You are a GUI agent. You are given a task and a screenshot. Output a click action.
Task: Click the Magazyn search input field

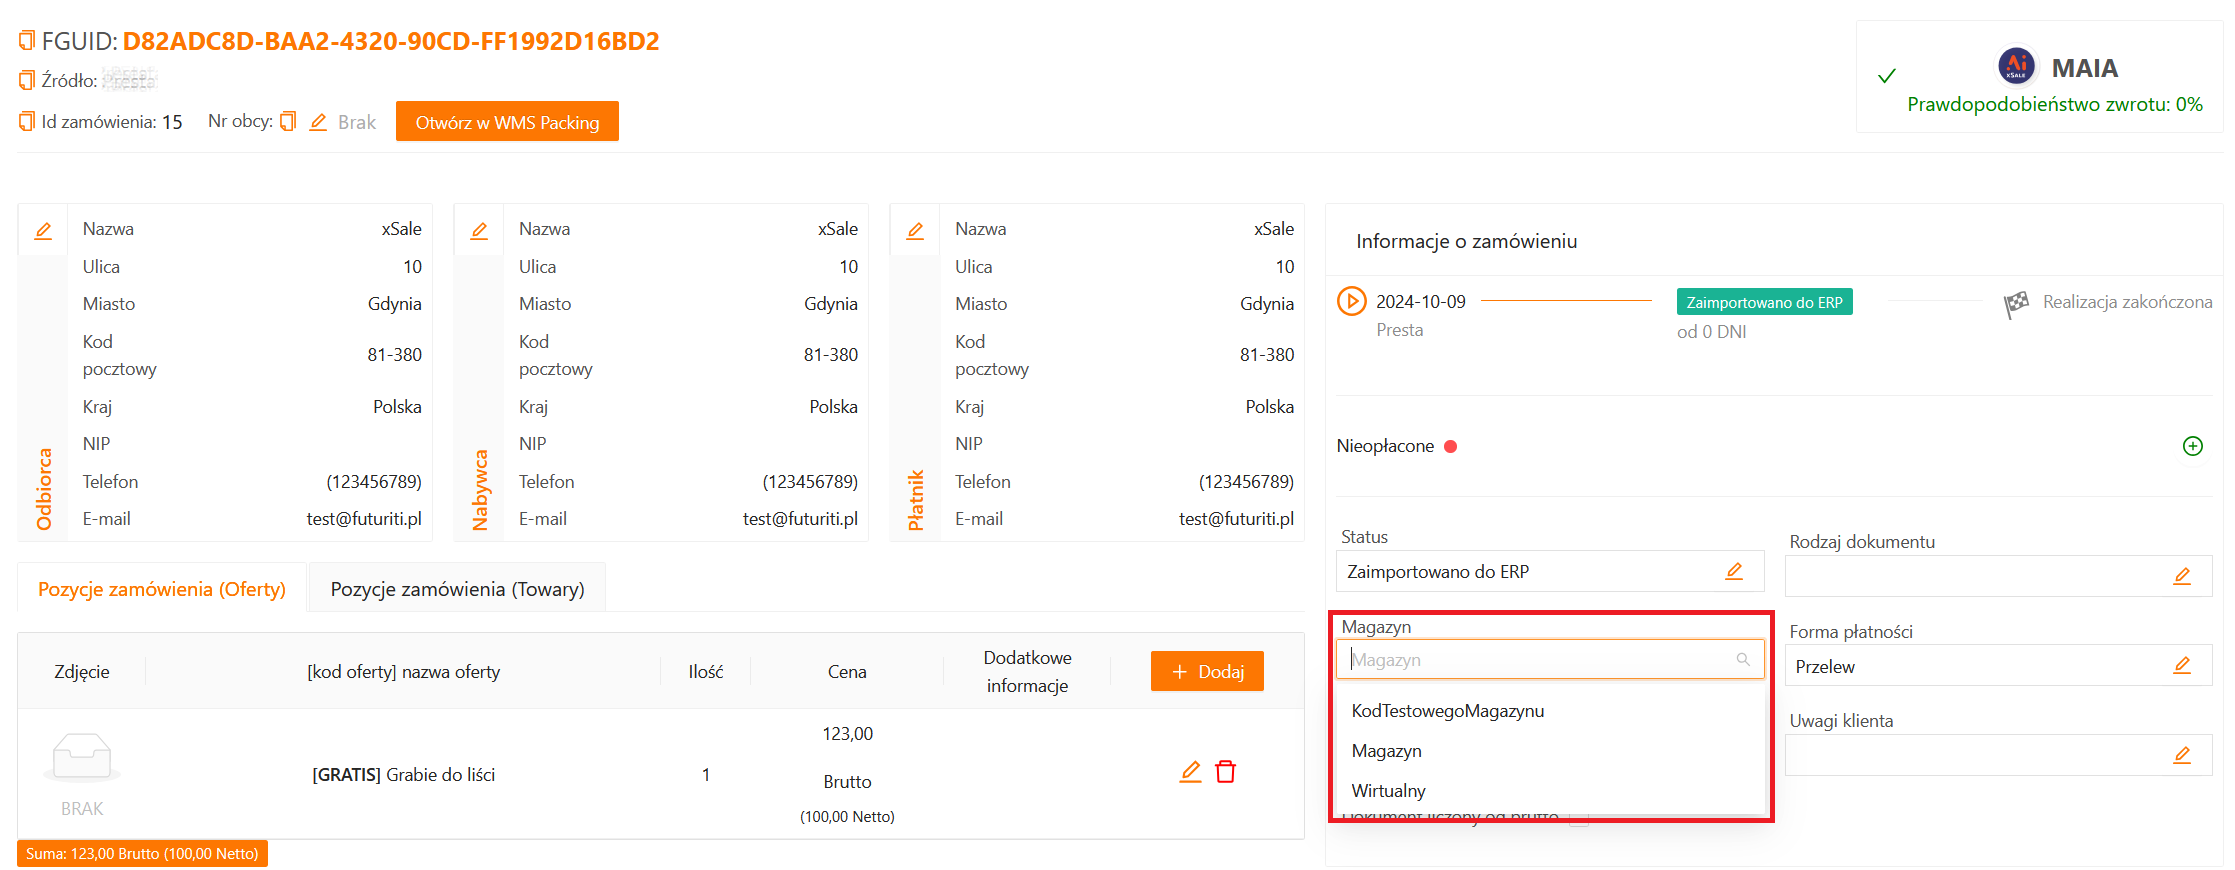[x=1540, y=660]
